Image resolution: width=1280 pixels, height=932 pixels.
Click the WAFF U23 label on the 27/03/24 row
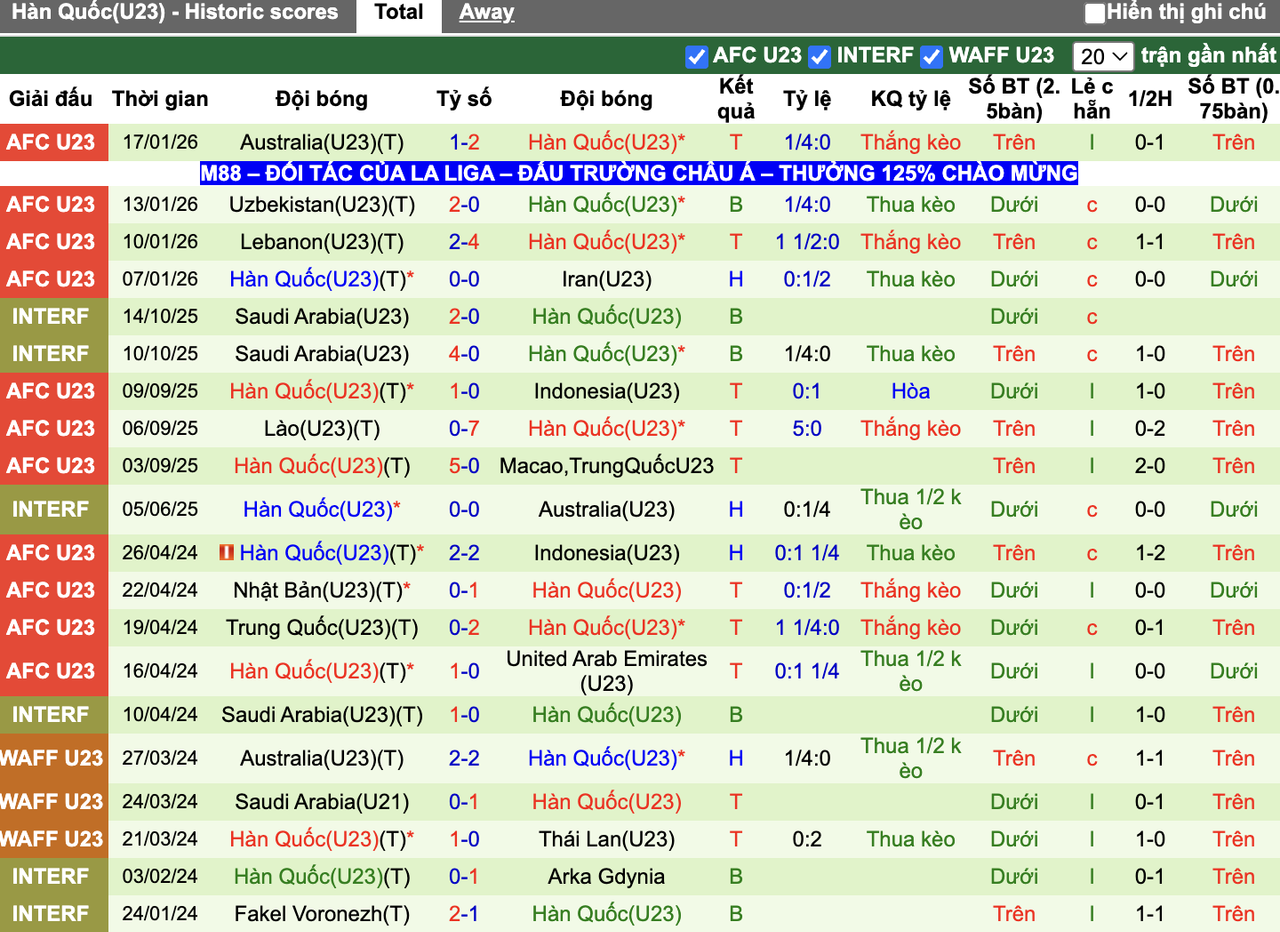click(x=54, y=758)
